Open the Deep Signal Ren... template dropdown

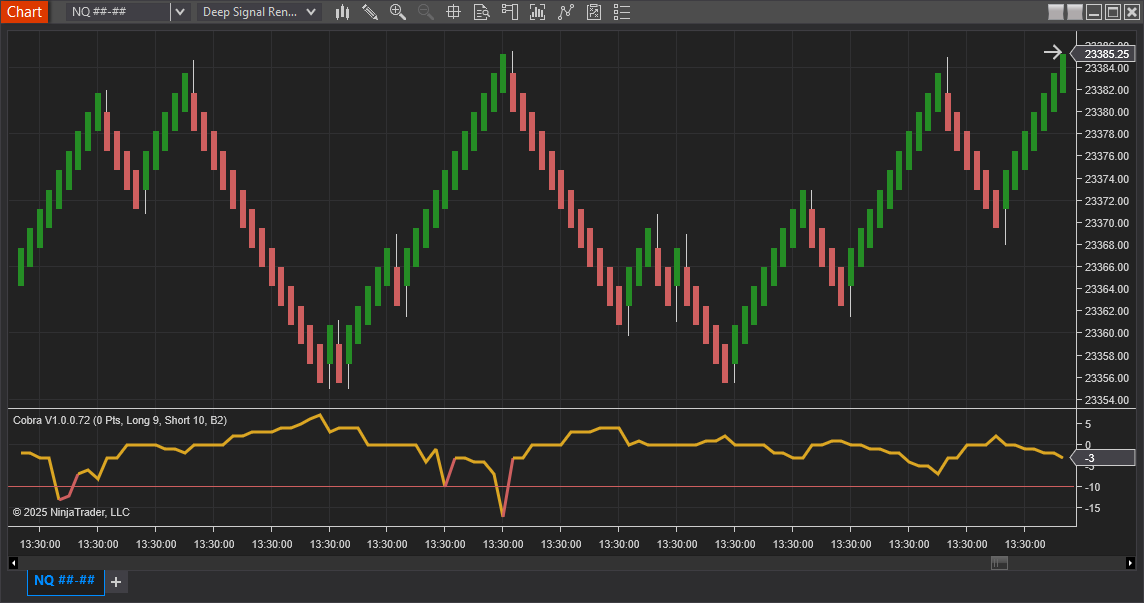tap(259, 12)
